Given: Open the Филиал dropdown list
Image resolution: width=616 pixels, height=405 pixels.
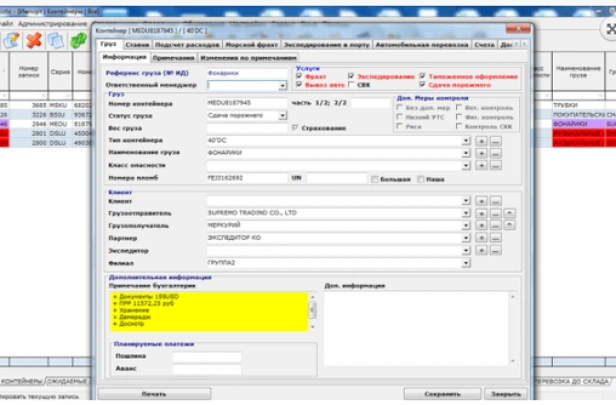Looking at the screenshot, I should pyautogui.click(x=466, y=262).
